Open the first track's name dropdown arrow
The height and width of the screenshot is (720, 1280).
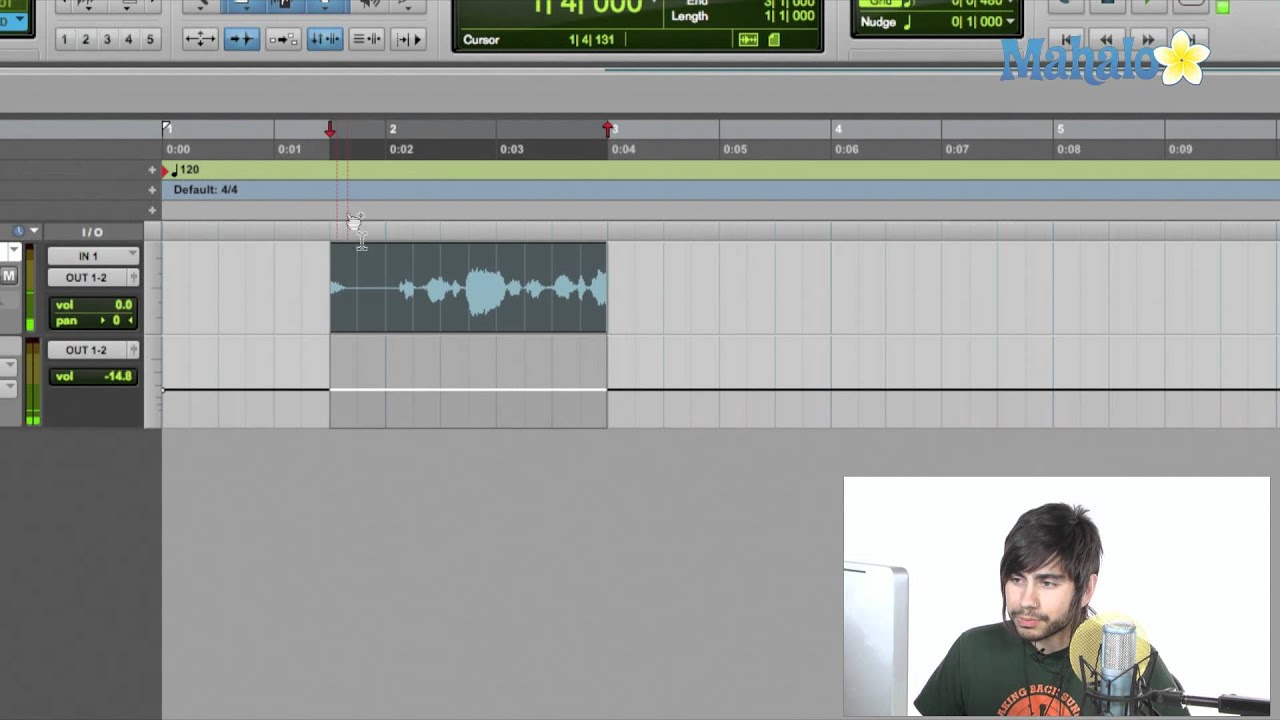[x=14, y=252]
